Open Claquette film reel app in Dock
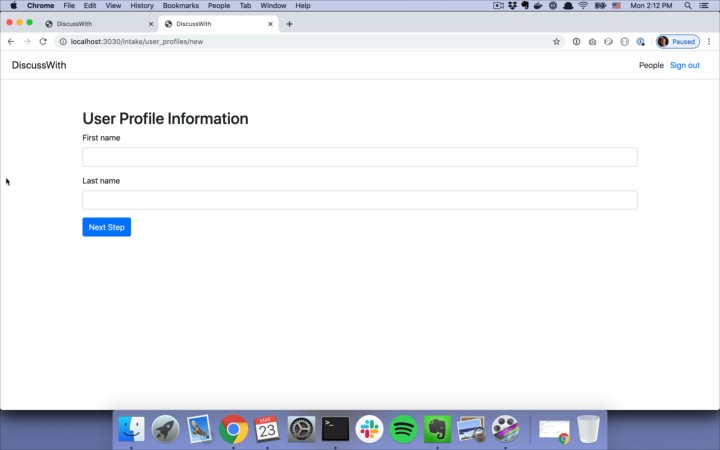 coord(505,429)
